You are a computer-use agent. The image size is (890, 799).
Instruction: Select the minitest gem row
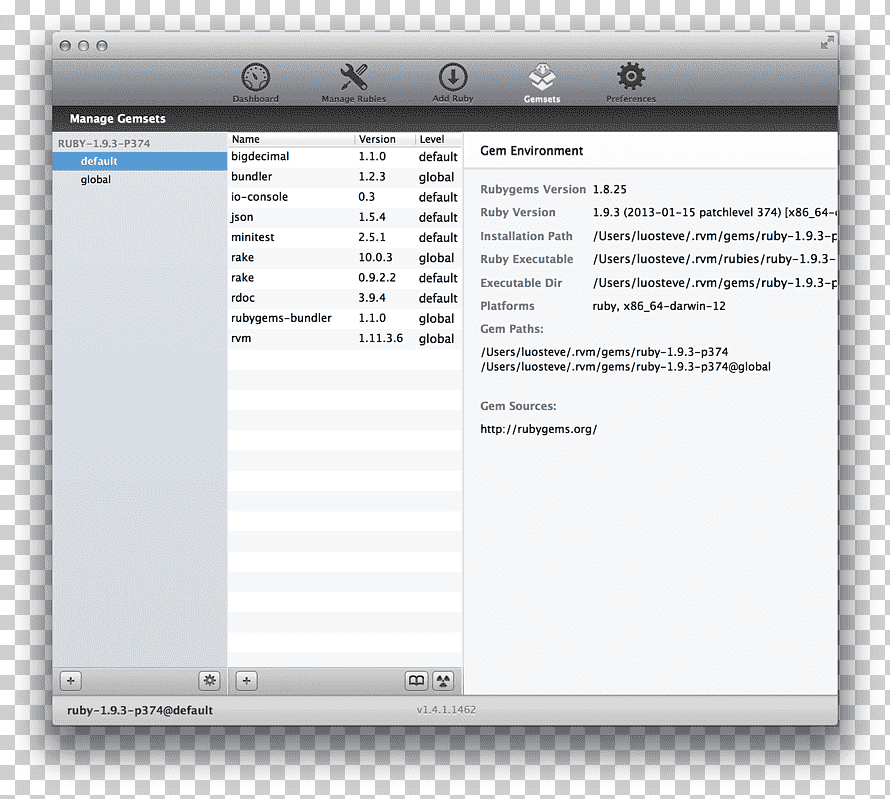point(345,237)
